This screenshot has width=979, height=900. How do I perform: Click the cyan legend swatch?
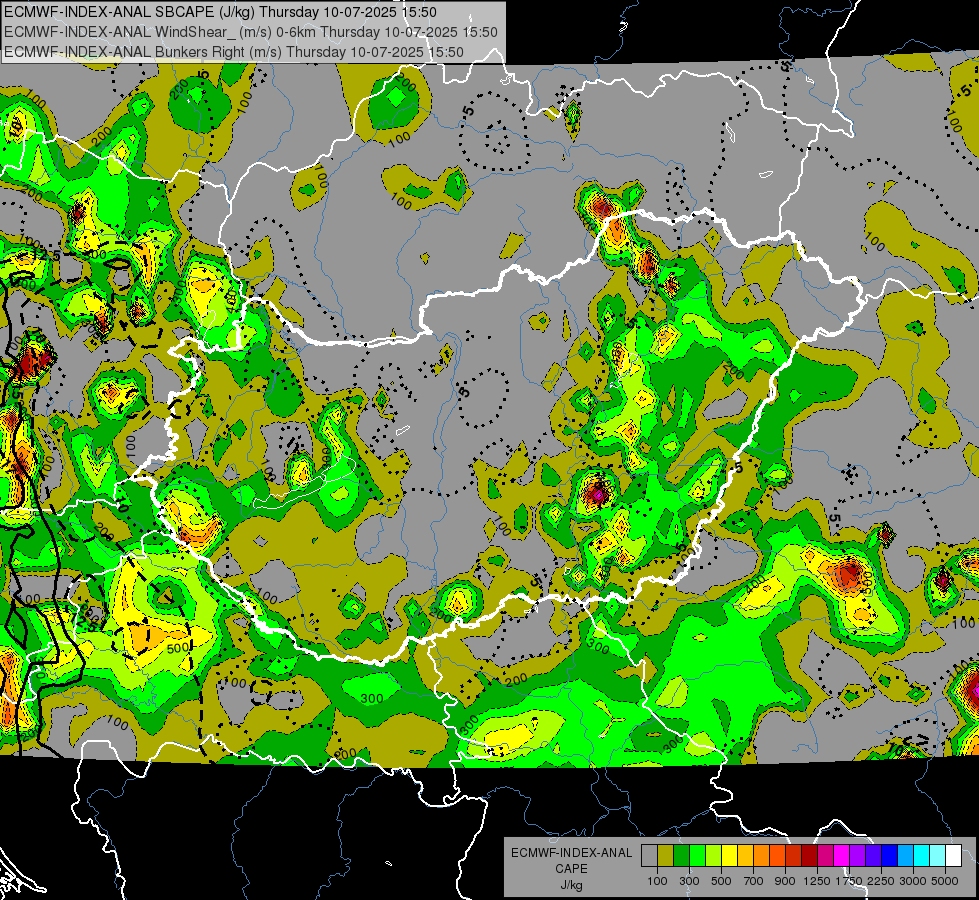[922, 856]
